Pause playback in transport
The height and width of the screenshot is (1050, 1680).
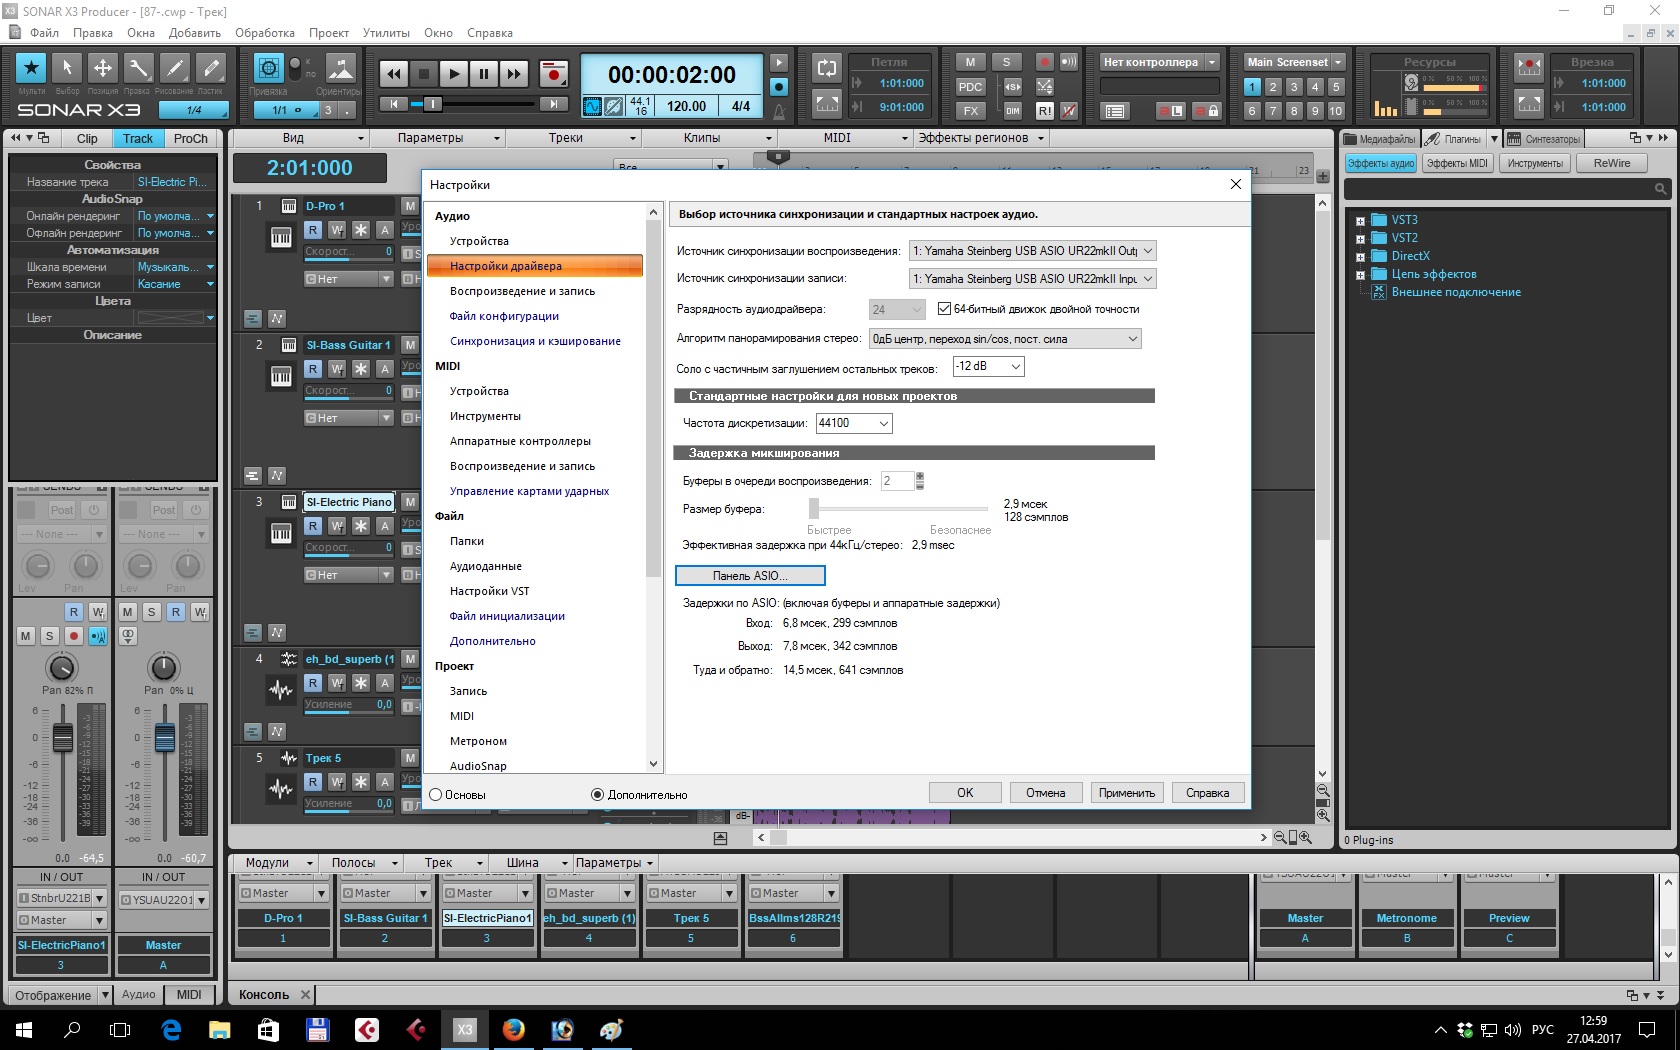(x=484, y=73)
